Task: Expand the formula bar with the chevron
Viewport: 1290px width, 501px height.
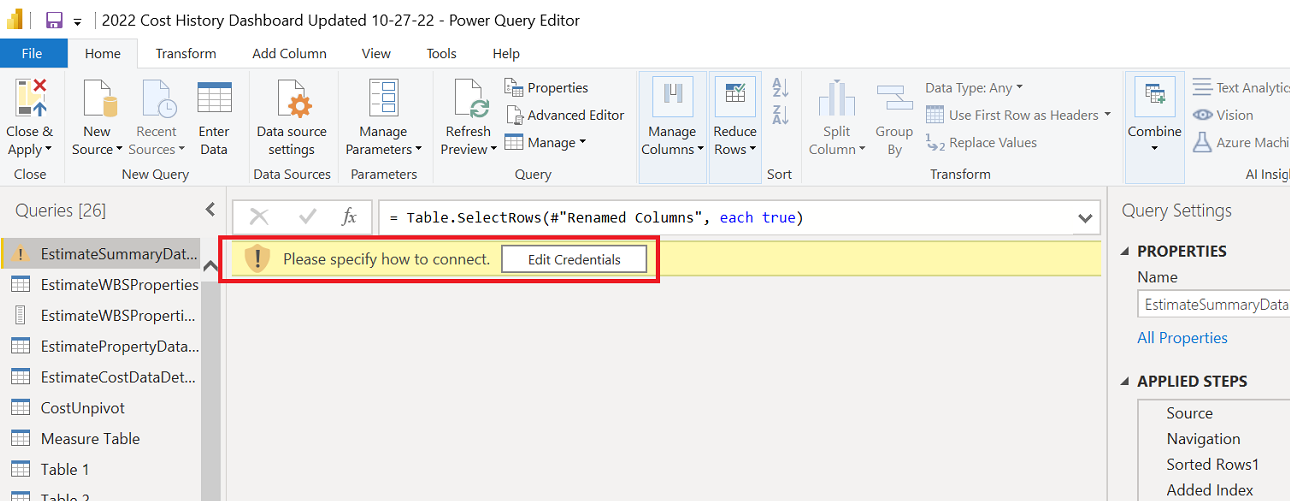Action: [x=1085, y=218]
